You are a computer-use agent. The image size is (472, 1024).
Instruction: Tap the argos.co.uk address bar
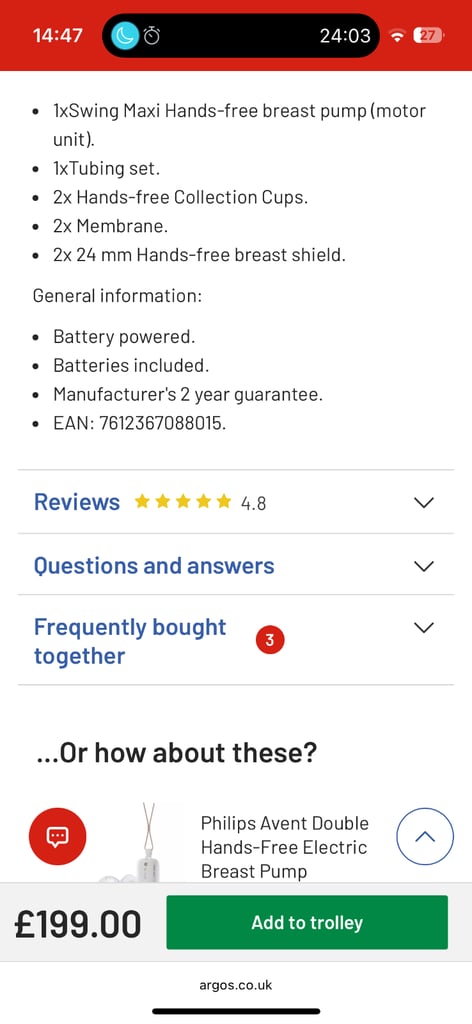[236, 985]
